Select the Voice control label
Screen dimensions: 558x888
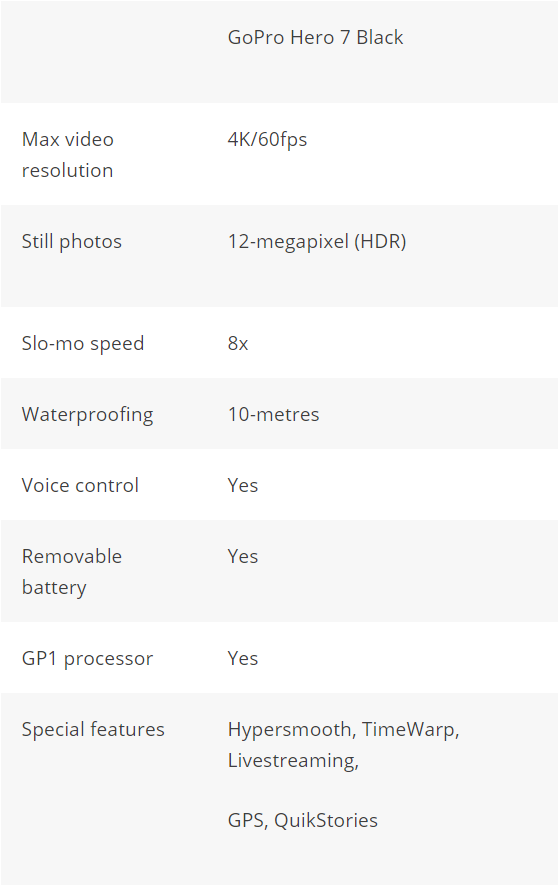(x=80, y=485)
